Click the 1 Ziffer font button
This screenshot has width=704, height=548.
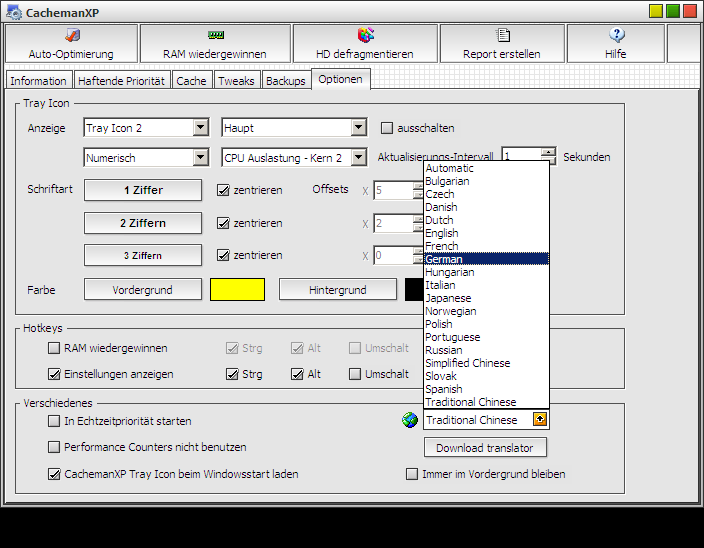[x=143, y=190]
